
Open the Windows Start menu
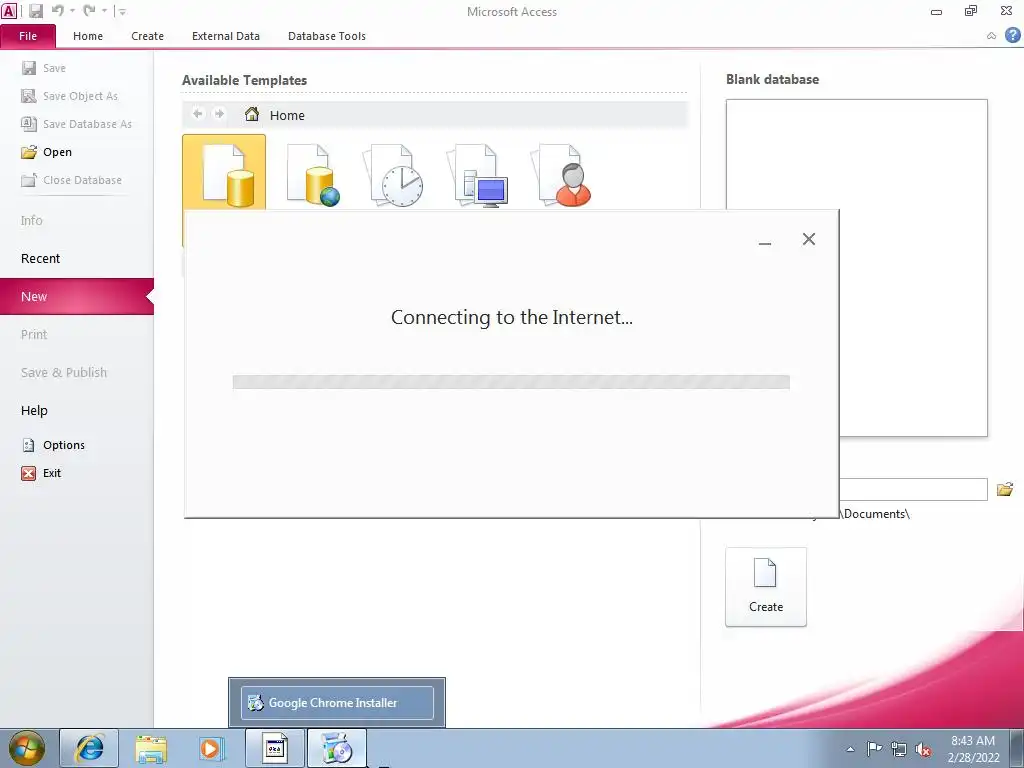point(26,748)
